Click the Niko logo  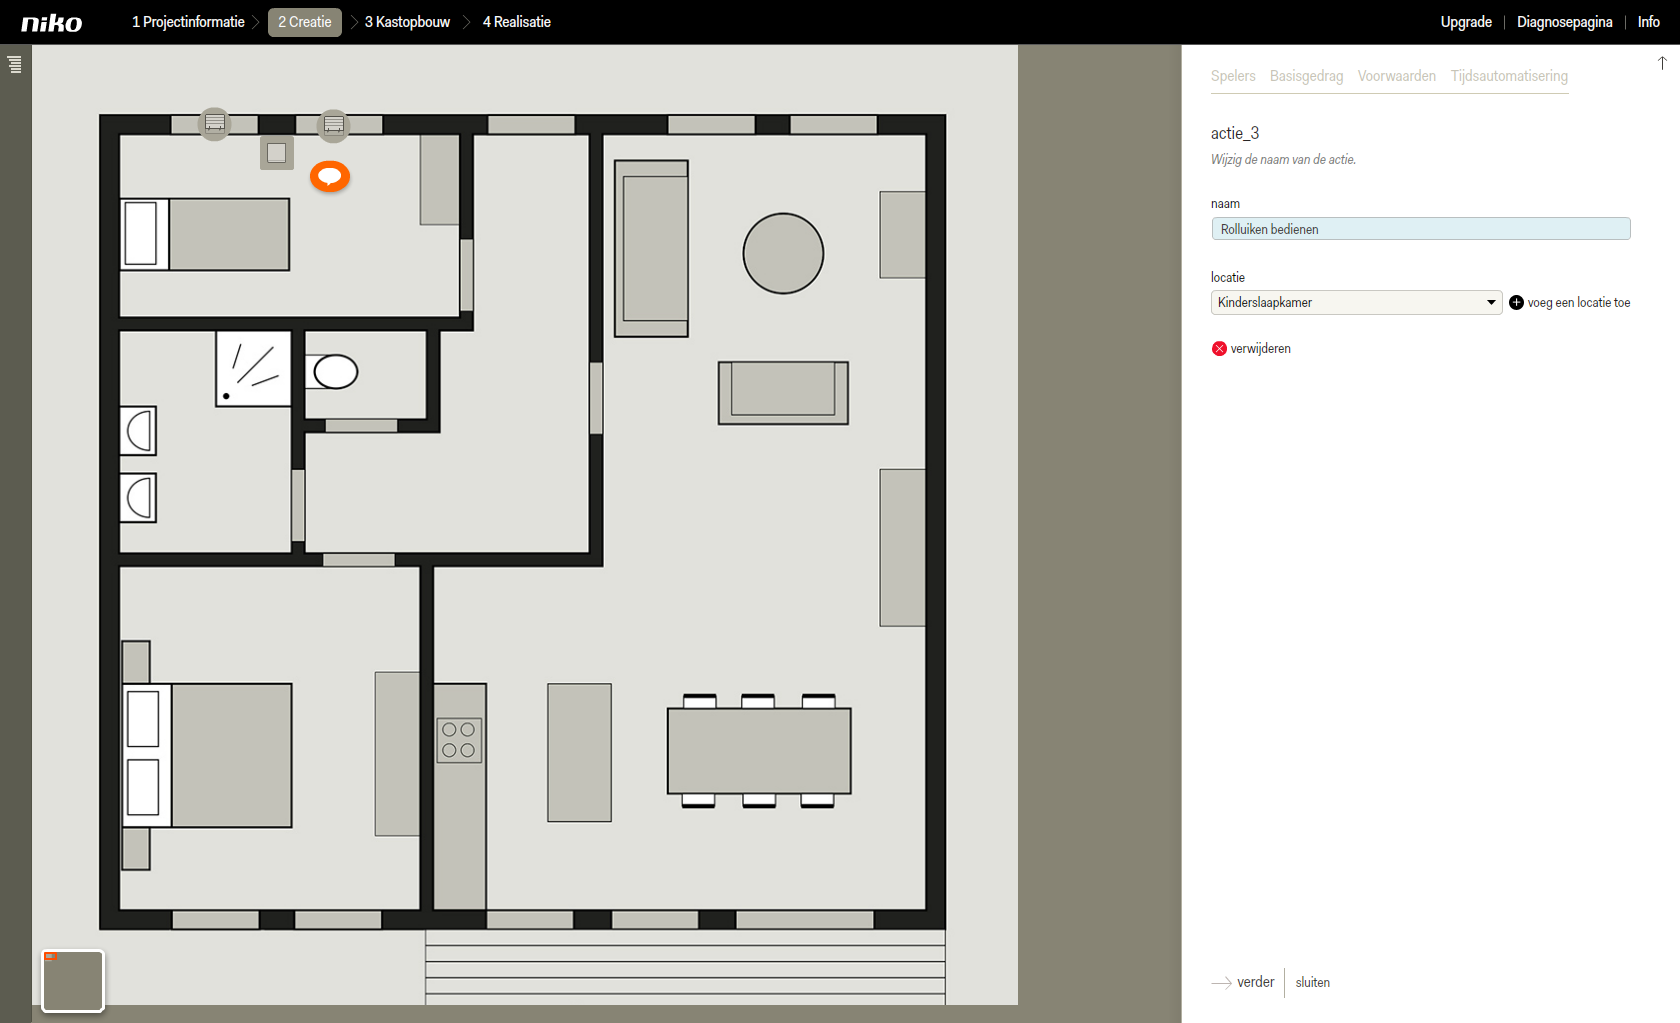52,23
